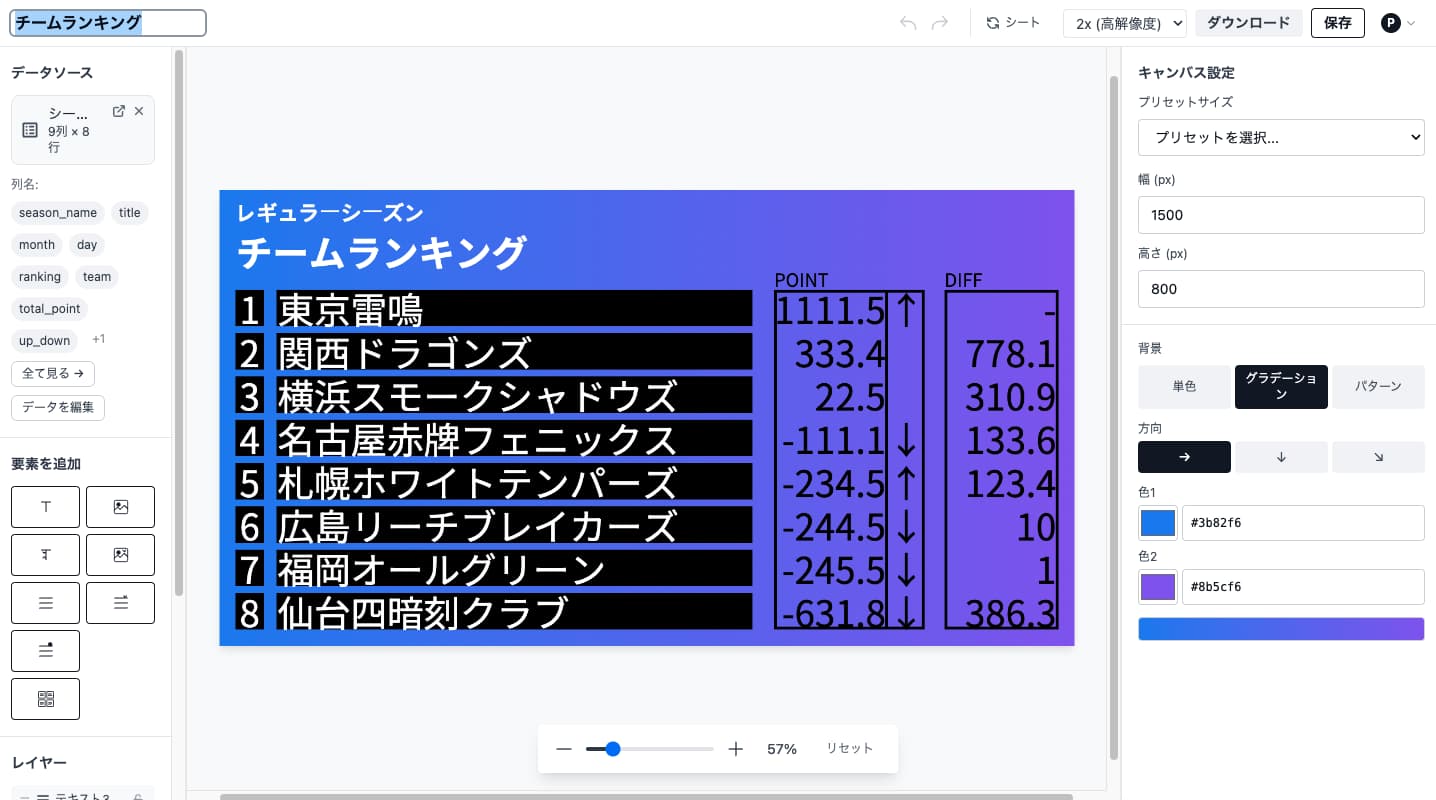This screenshot has width=1436, height=800.
Task: Open the 2x (高解像度) resolution dropdown
Action: pyautogui.click(x=1124, y=23)
